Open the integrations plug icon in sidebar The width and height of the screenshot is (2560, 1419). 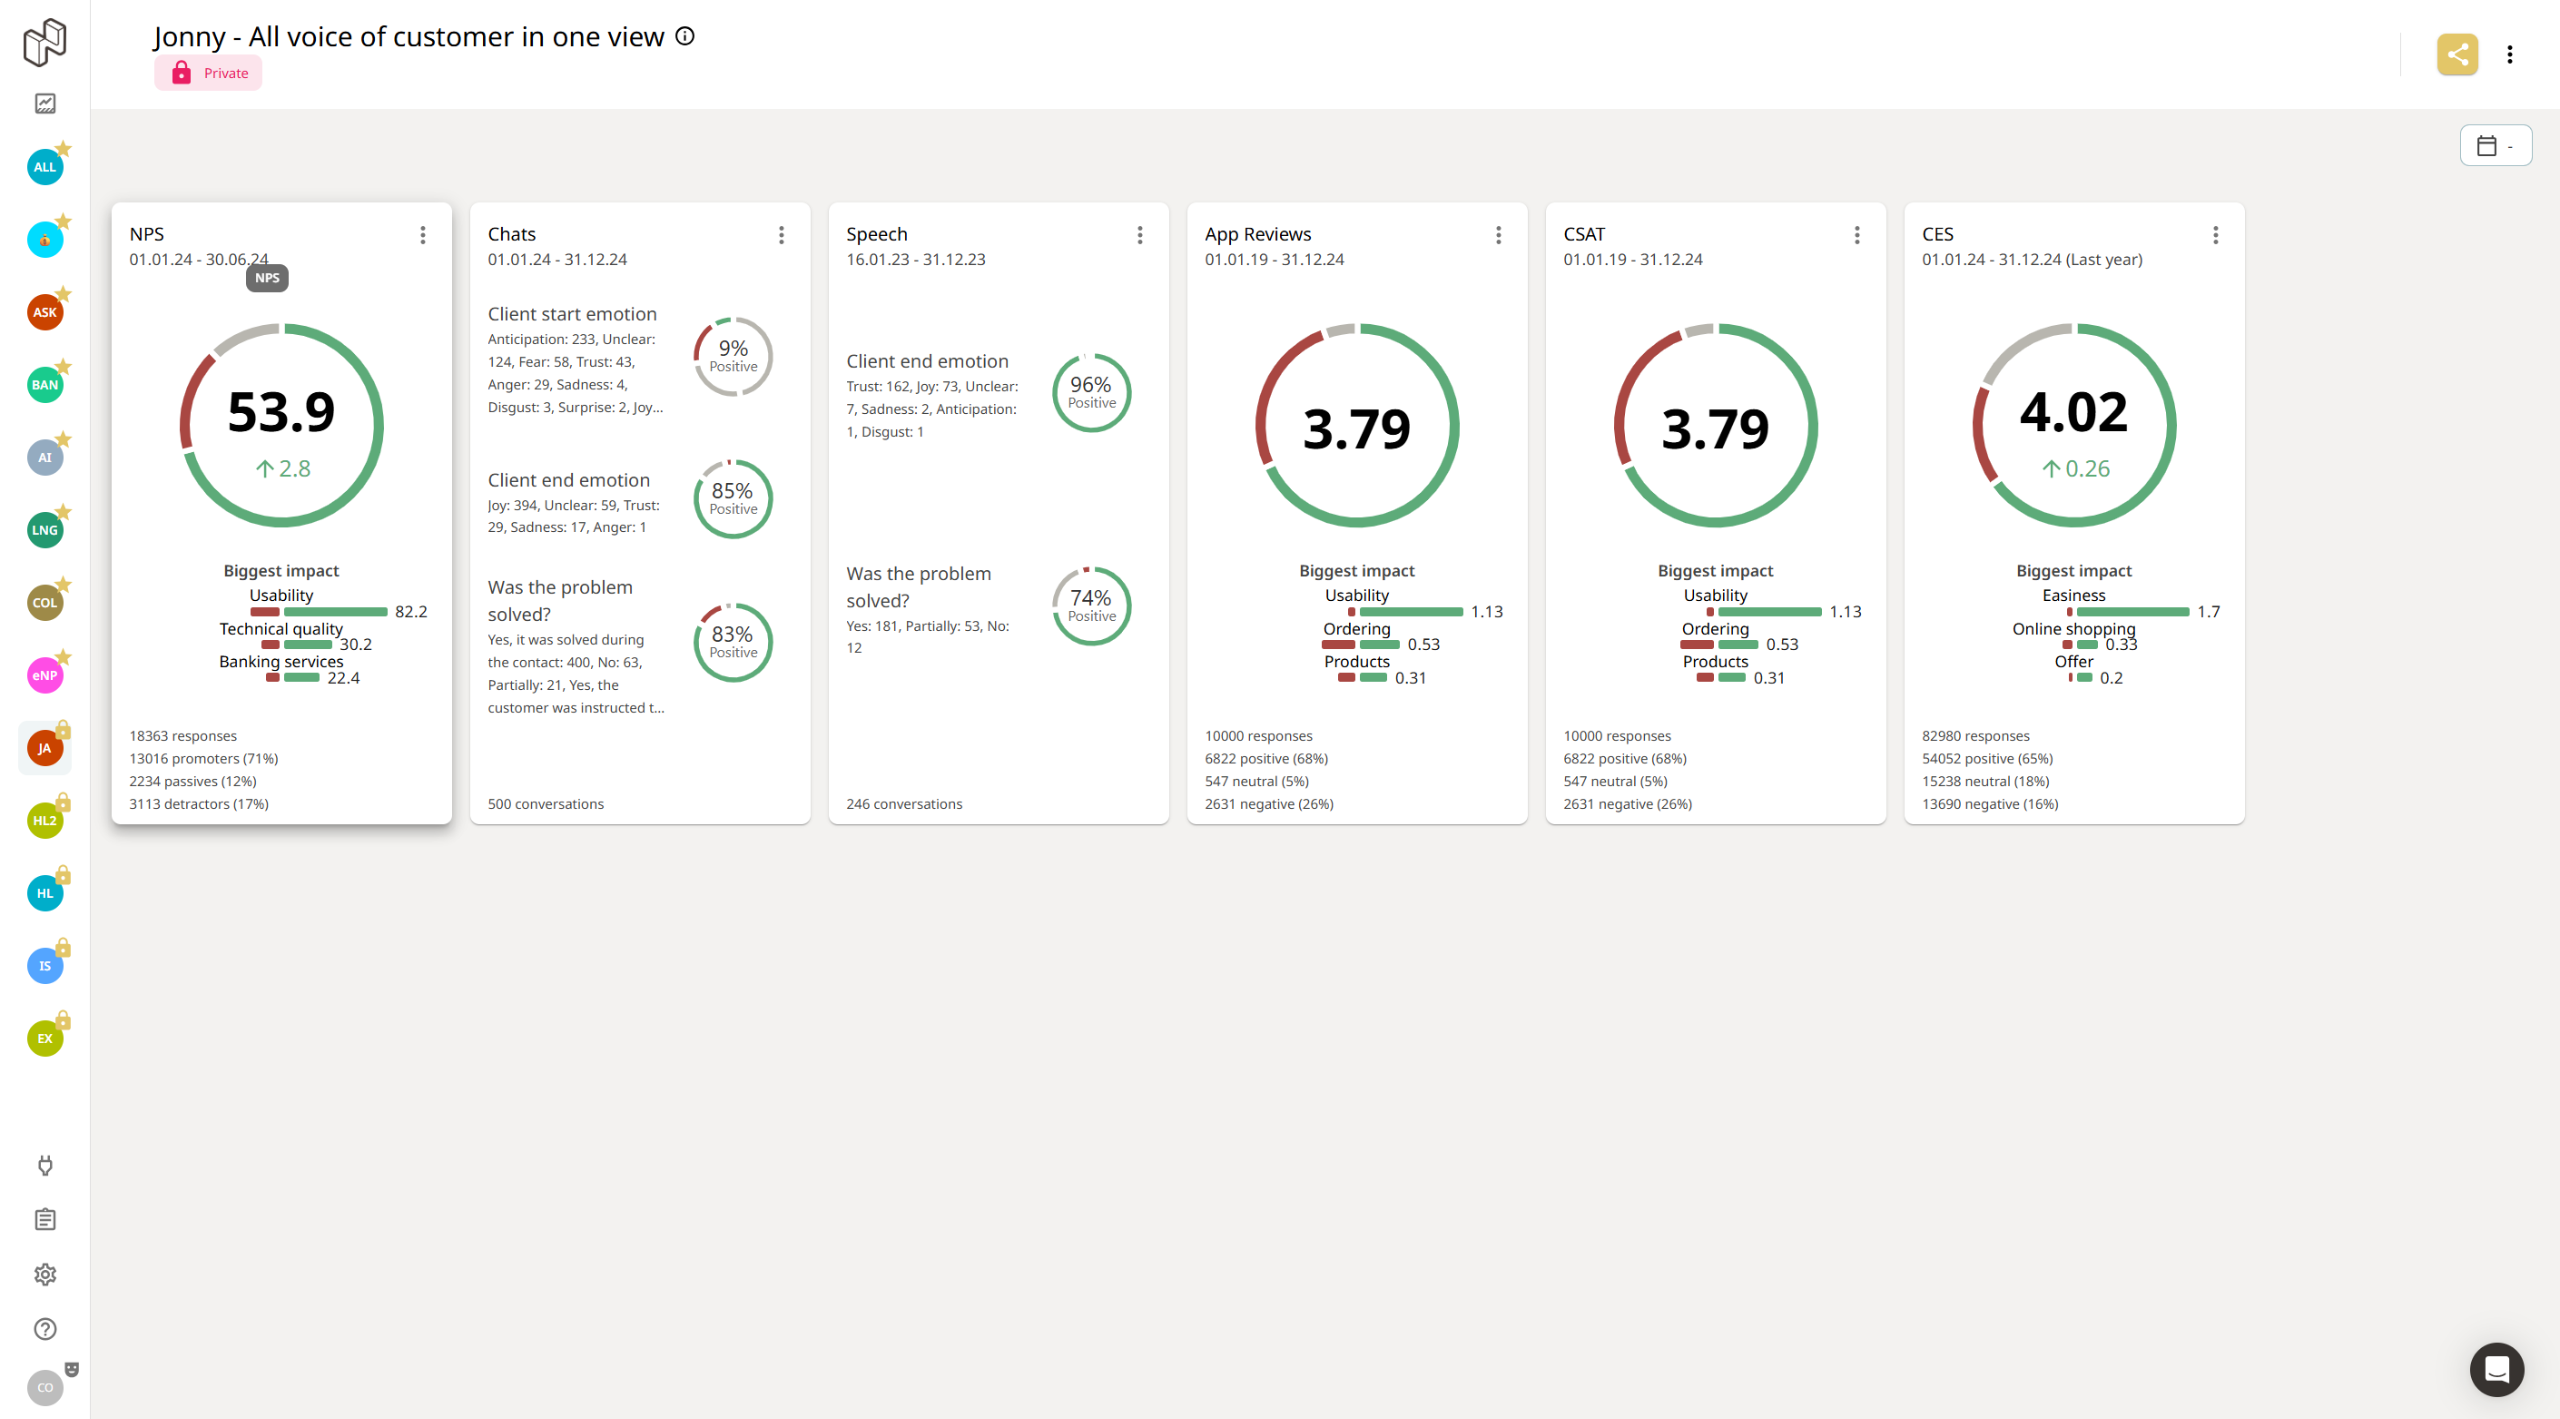tap(45, 1165)
